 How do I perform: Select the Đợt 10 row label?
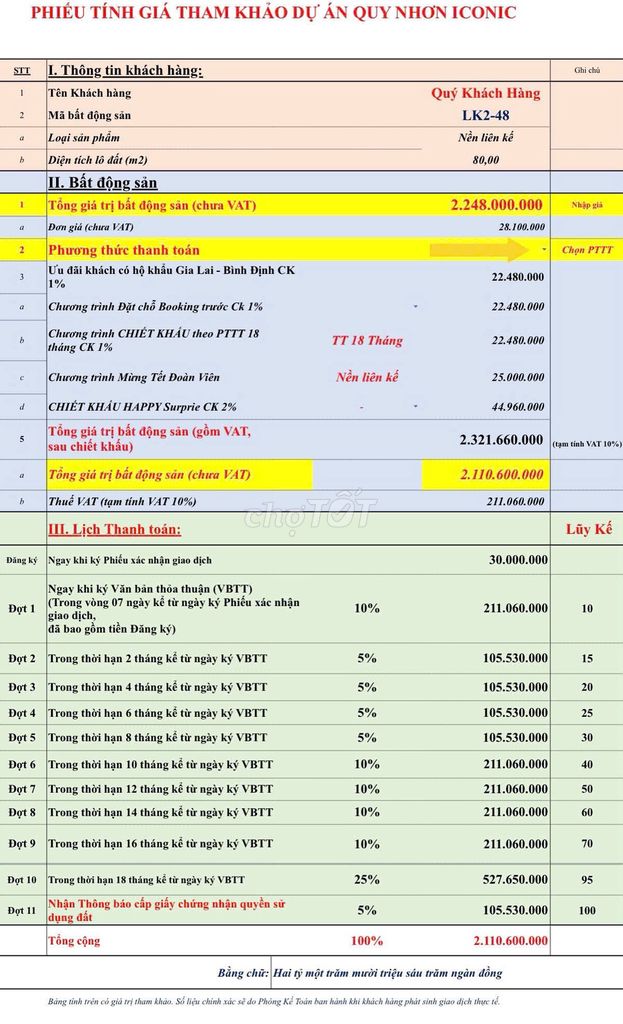point(23,880)
